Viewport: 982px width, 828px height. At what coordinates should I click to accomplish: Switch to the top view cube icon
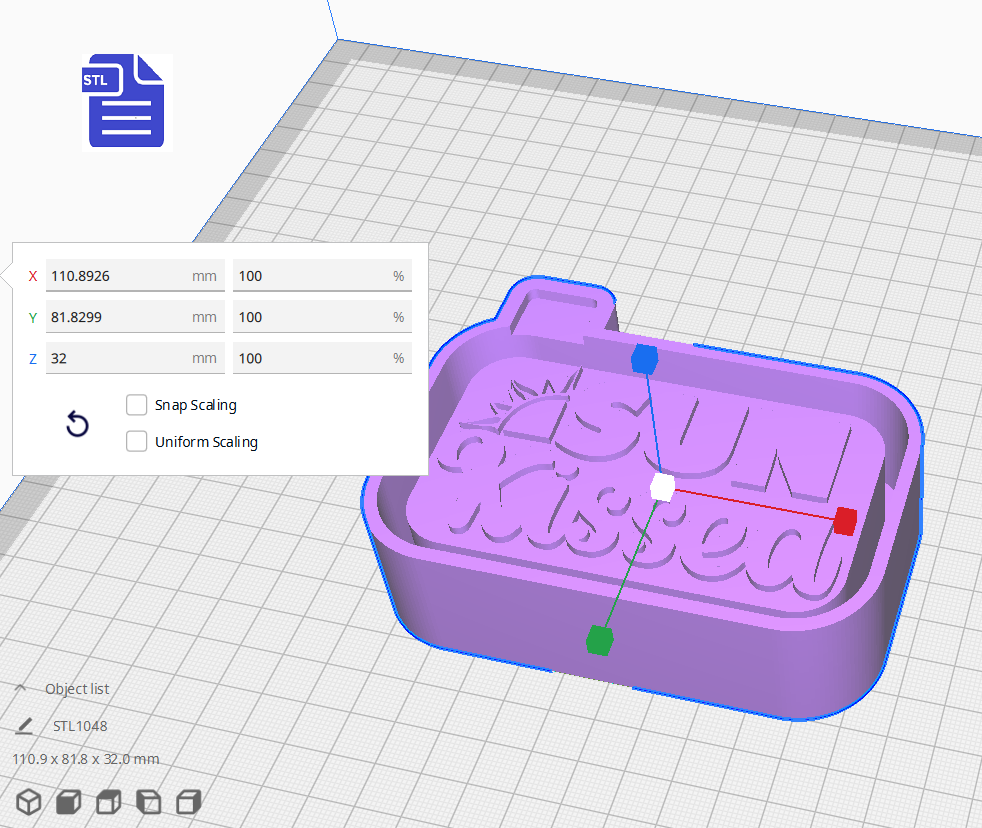108,801
